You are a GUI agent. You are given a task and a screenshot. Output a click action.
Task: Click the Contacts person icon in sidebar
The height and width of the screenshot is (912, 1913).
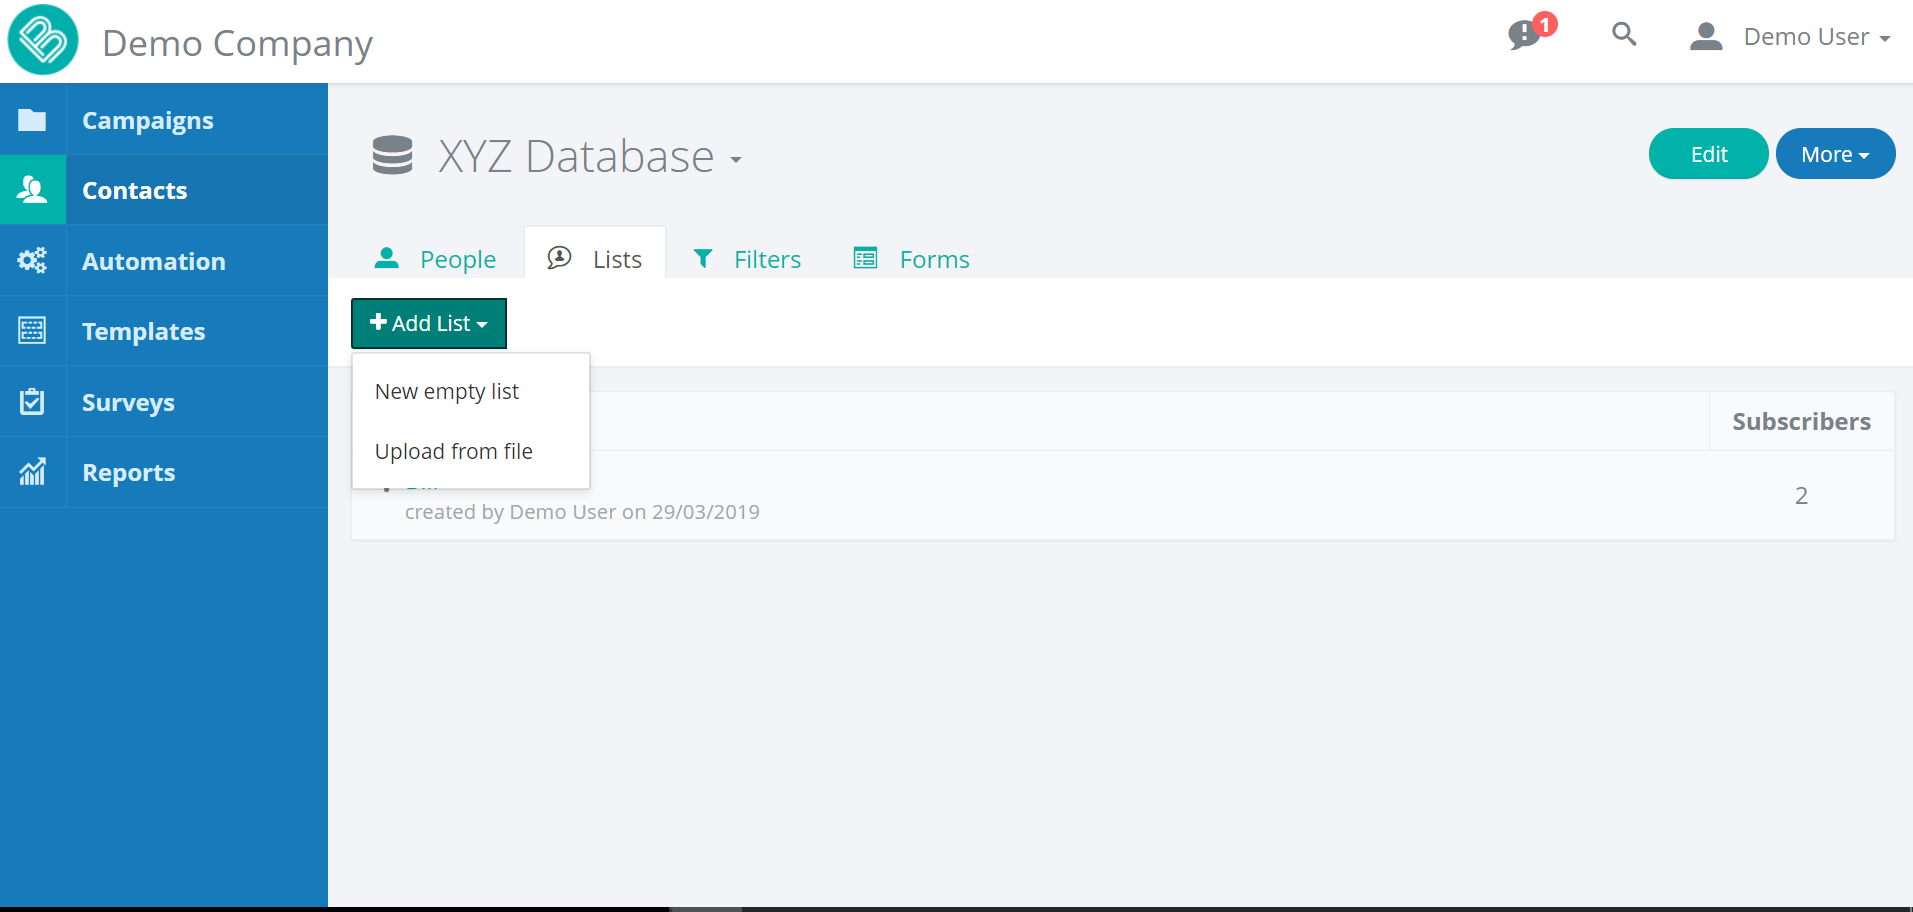click(32, 190)
